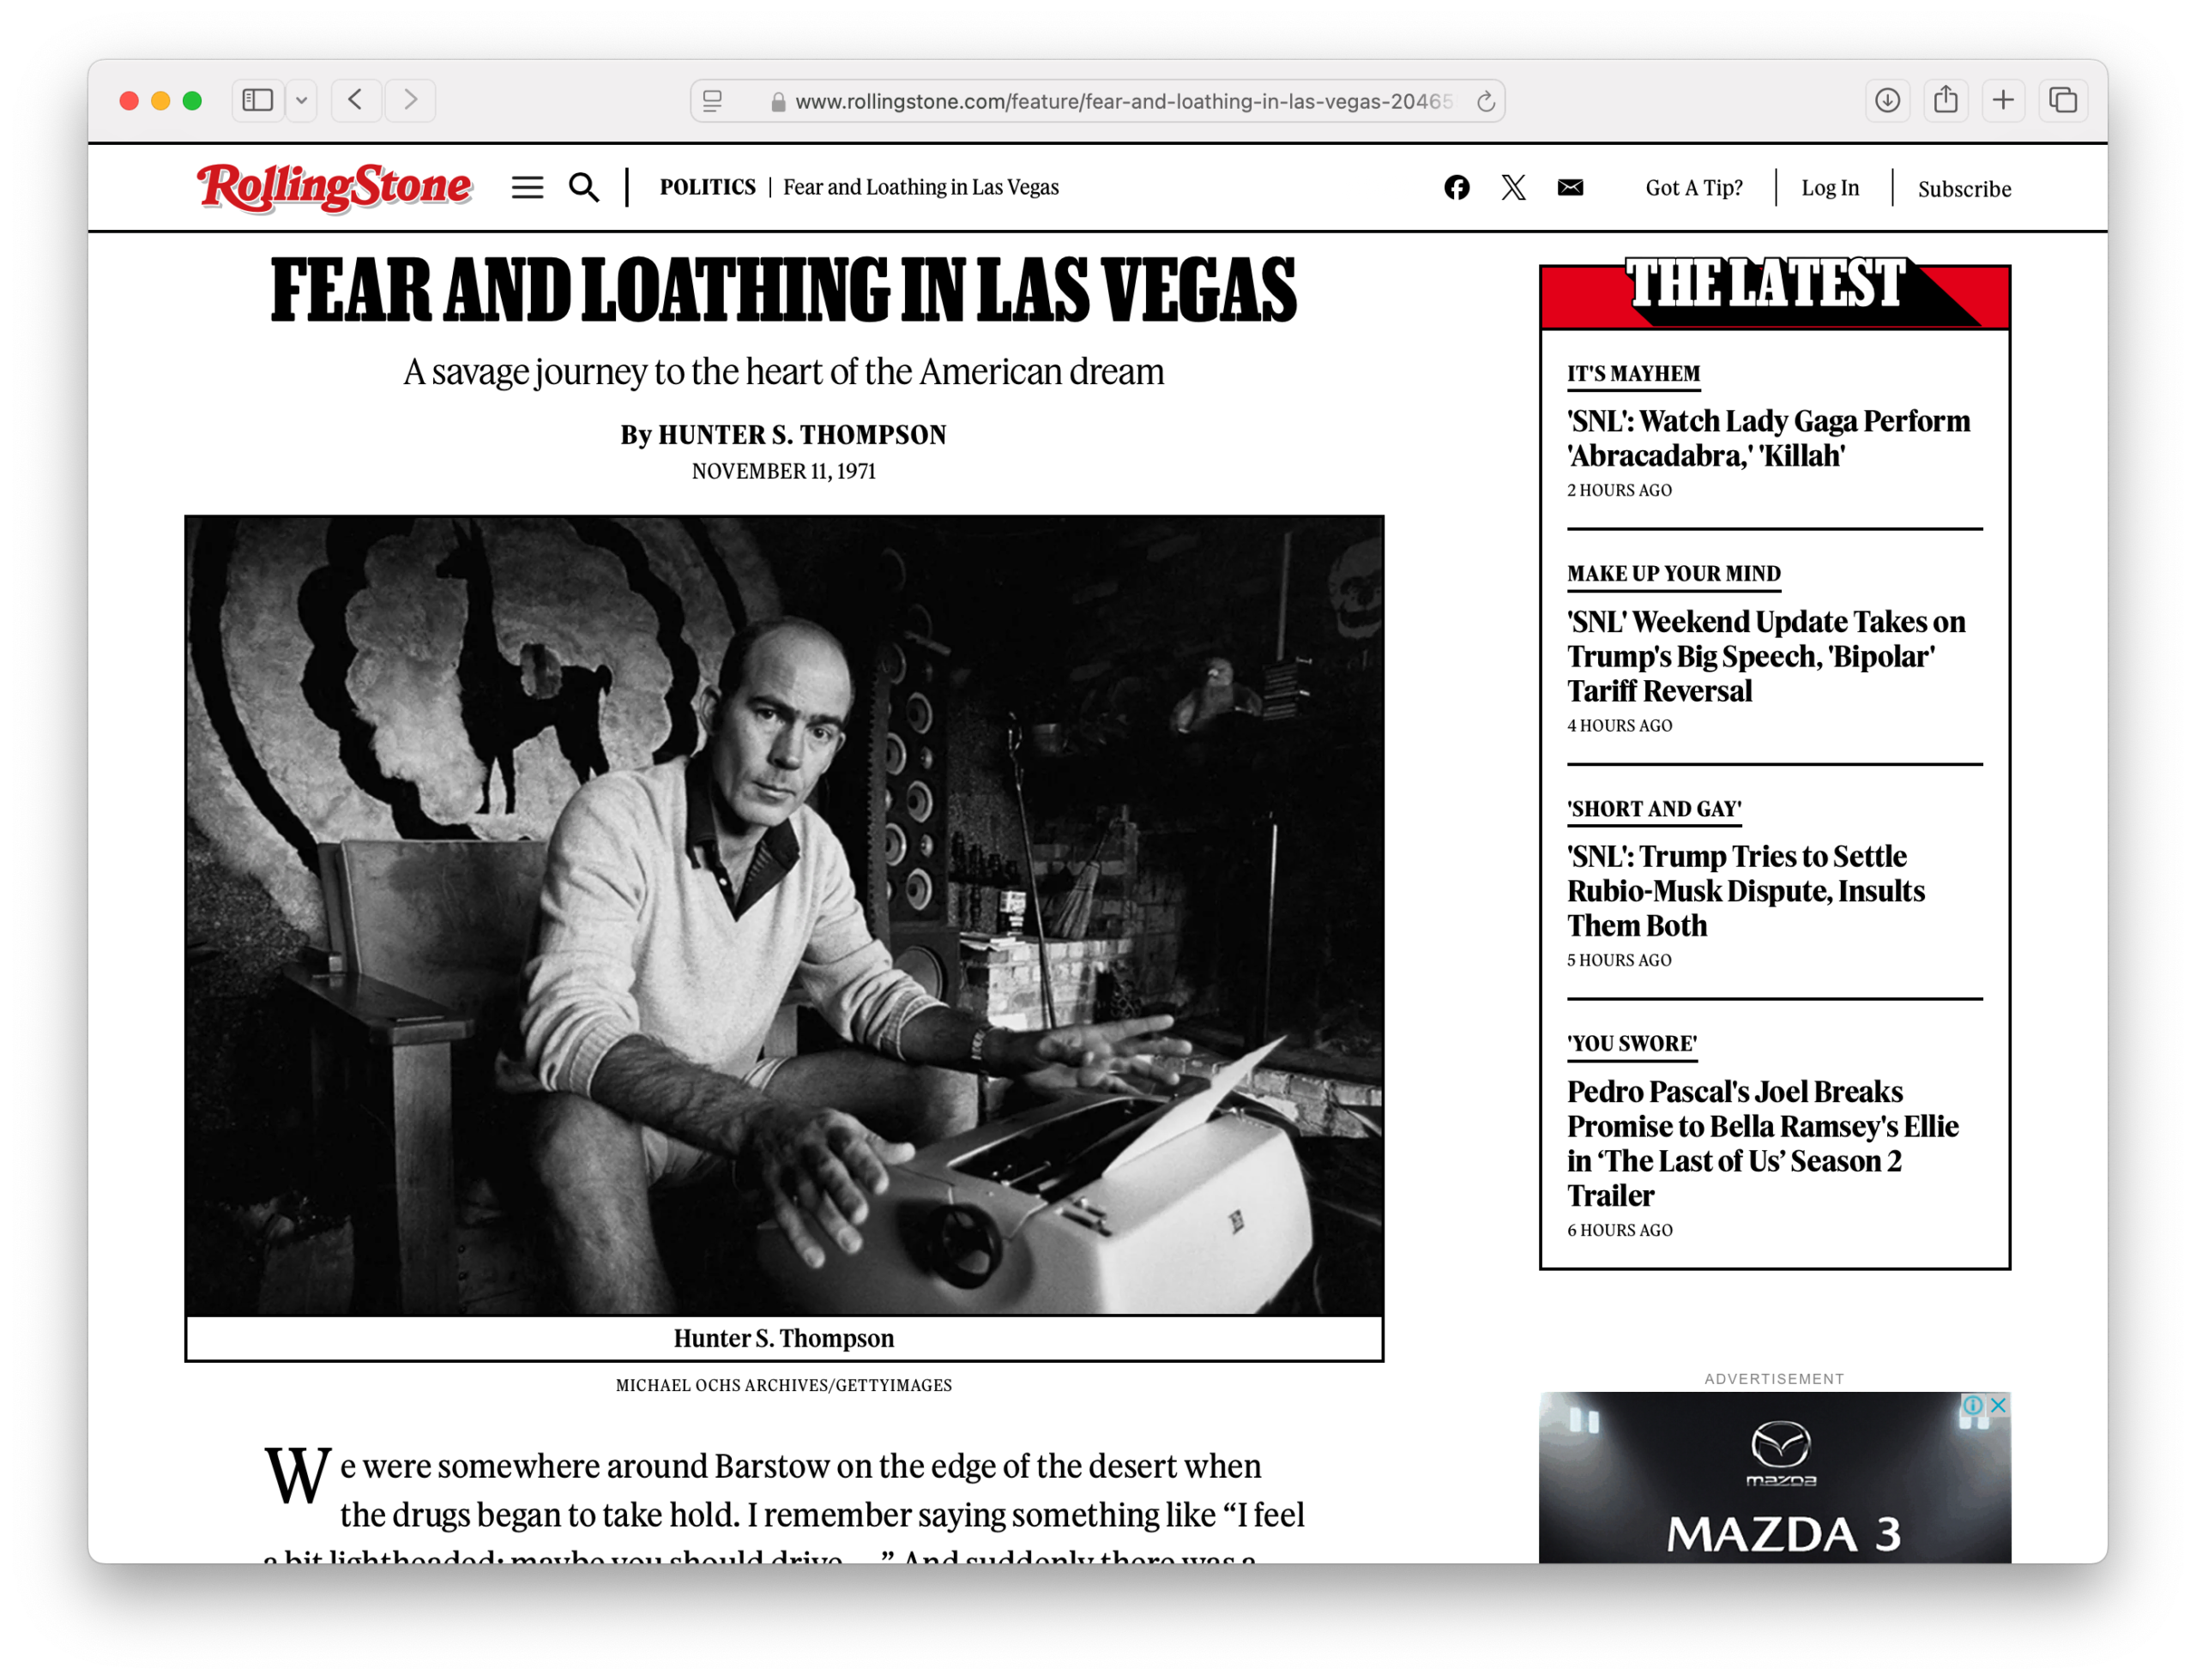Click the Mazda 3 advertisement
Screen dimensions: 2196x1680
point(1774,1478)
